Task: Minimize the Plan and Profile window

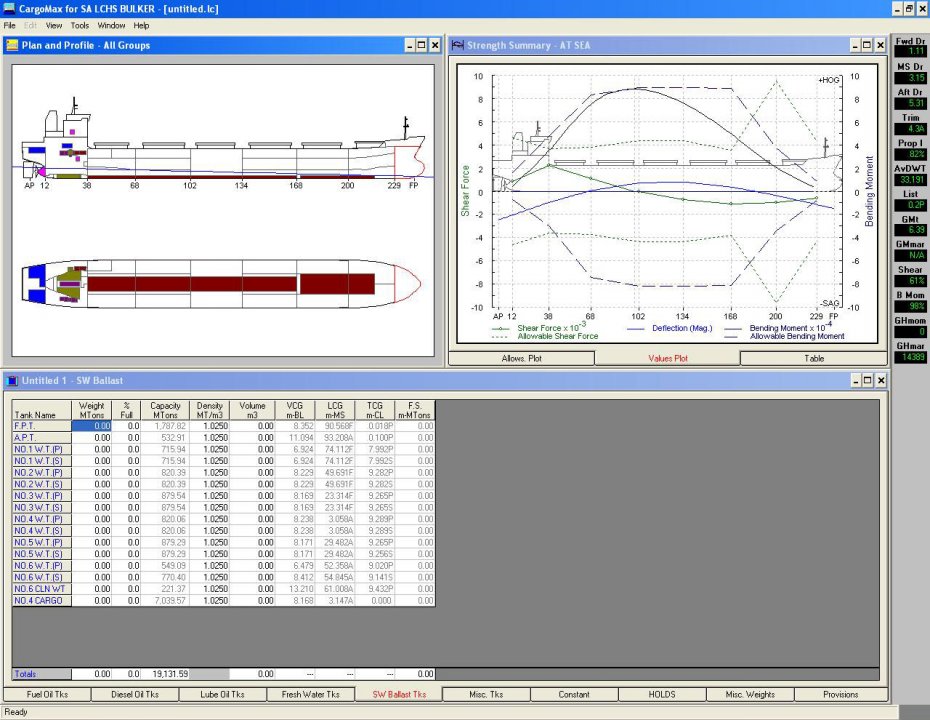Action: coord(409,45)
